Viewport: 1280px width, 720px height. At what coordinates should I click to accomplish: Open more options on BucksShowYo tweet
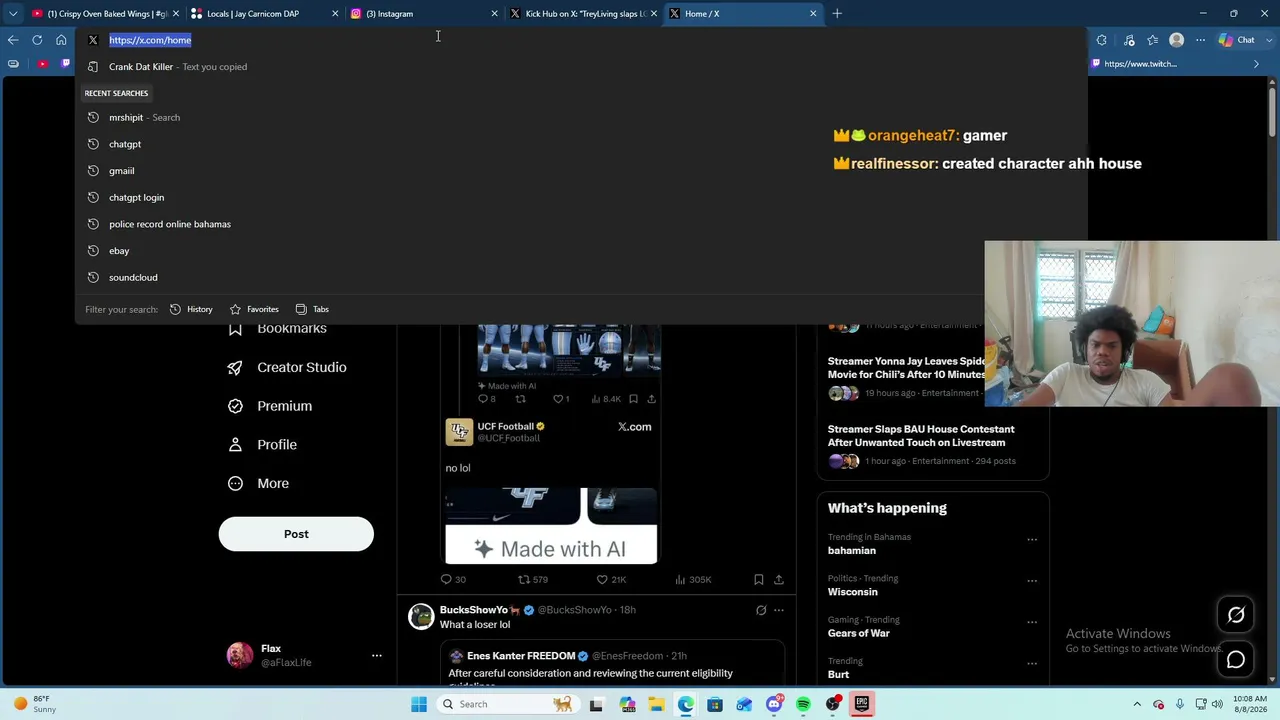click(779, 610)
